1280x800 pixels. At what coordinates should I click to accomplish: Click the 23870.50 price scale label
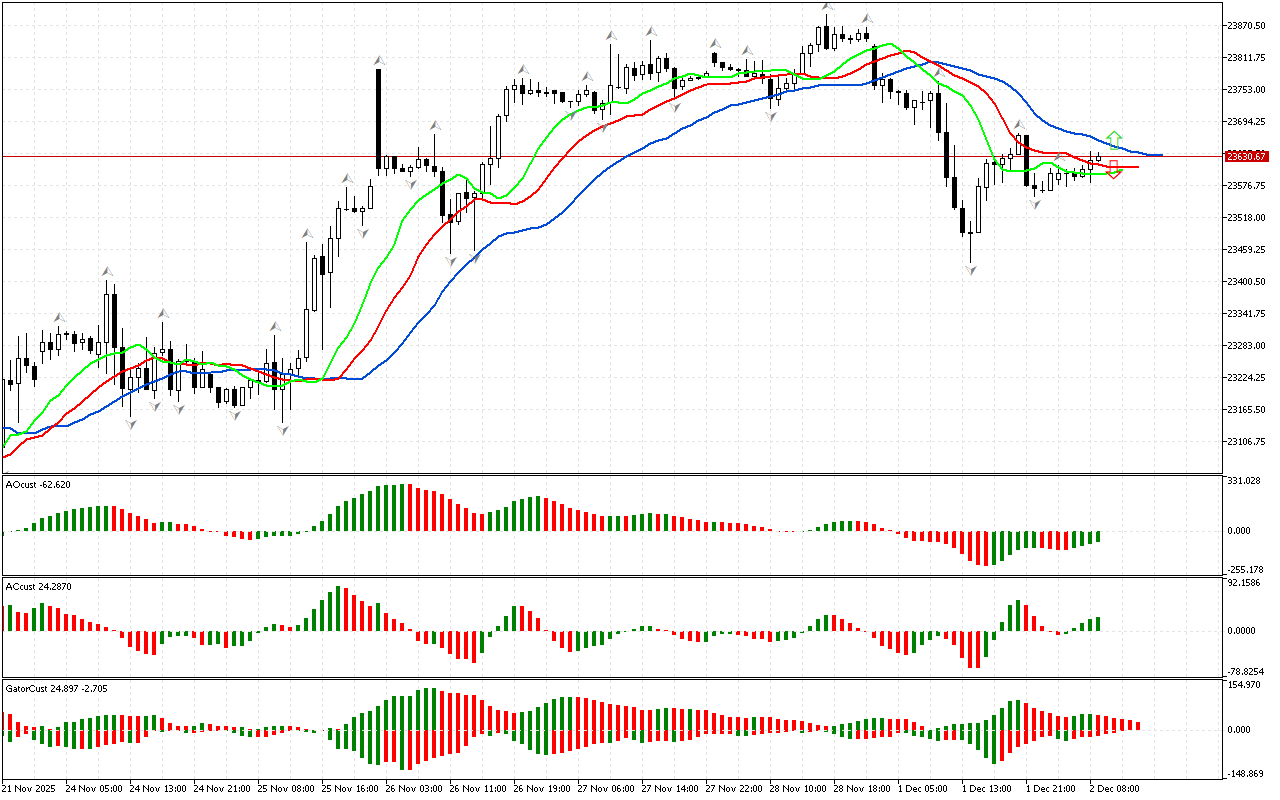pos(1246,25)
